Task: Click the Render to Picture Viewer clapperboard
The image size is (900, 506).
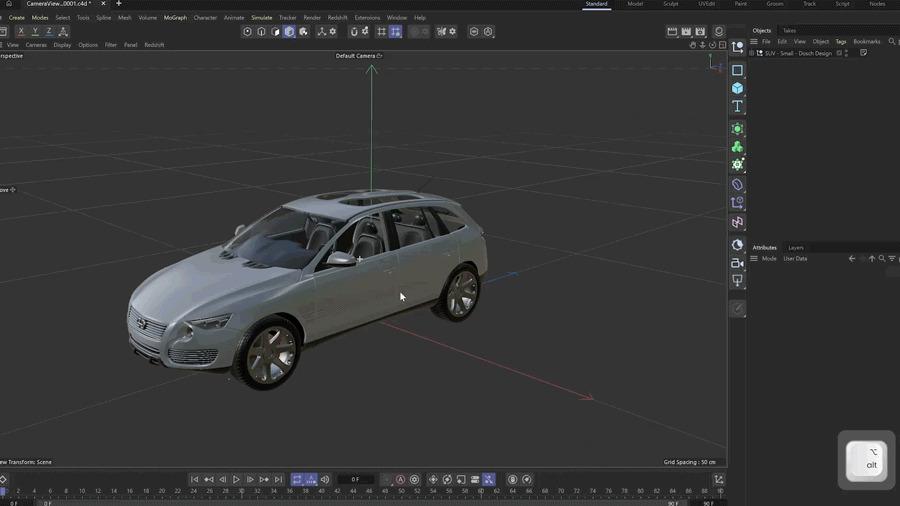Action: [x=686, y=32]
